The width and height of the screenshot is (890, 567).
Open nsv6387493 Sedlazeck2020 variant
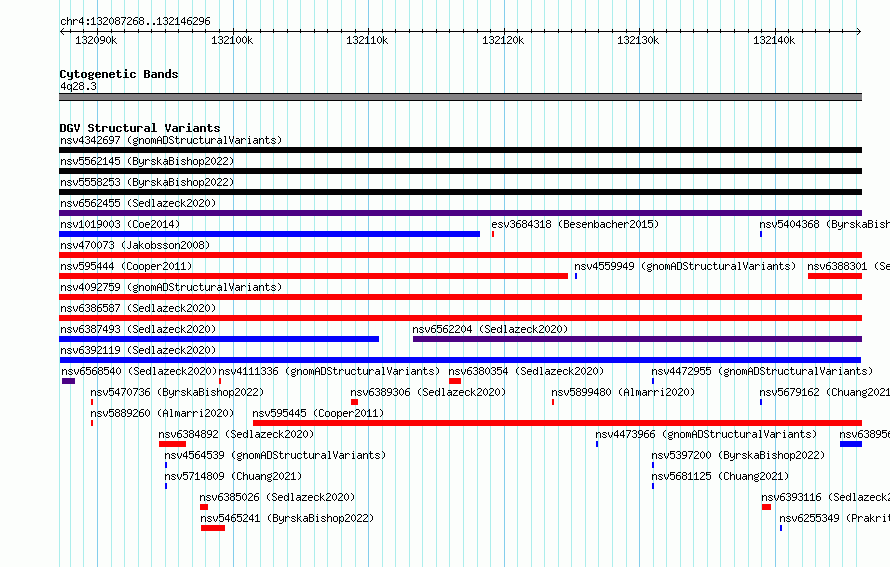tap(138, 329)
